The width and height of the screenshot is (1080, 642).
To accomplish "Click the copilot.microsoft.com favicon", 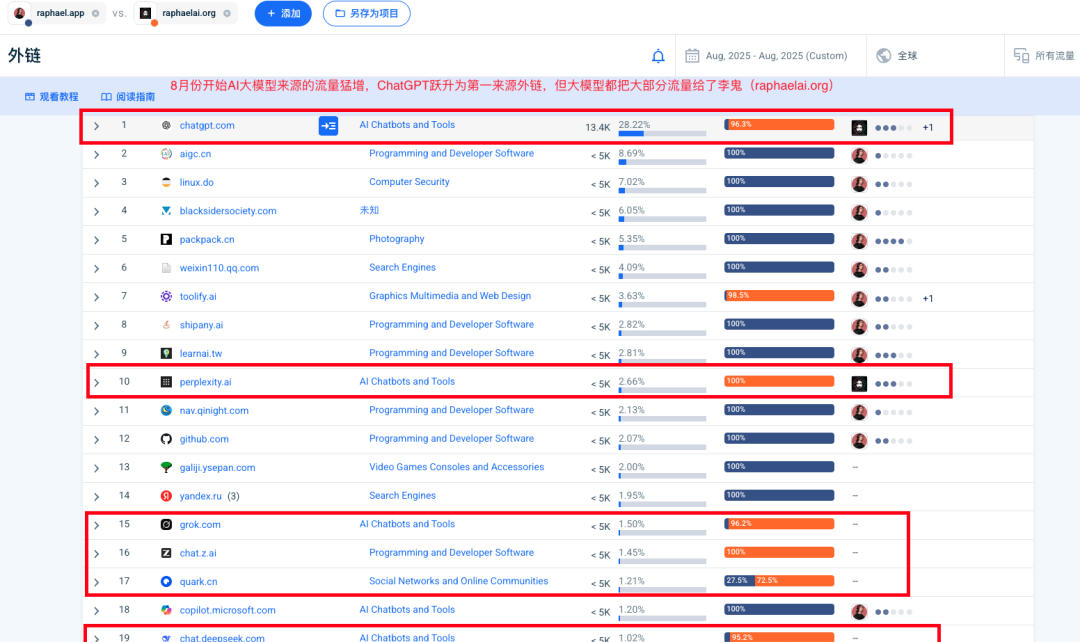I will [166, 610].
